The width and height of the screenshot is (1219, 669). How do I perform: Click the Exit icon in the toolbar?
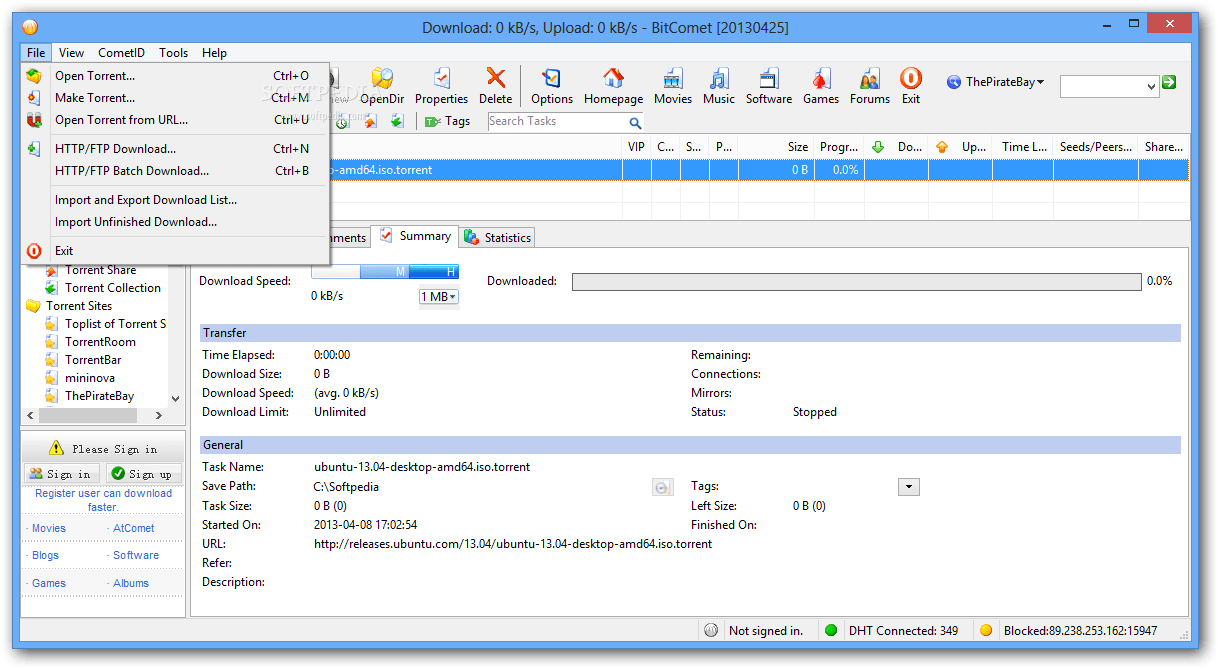click(910, 85)
